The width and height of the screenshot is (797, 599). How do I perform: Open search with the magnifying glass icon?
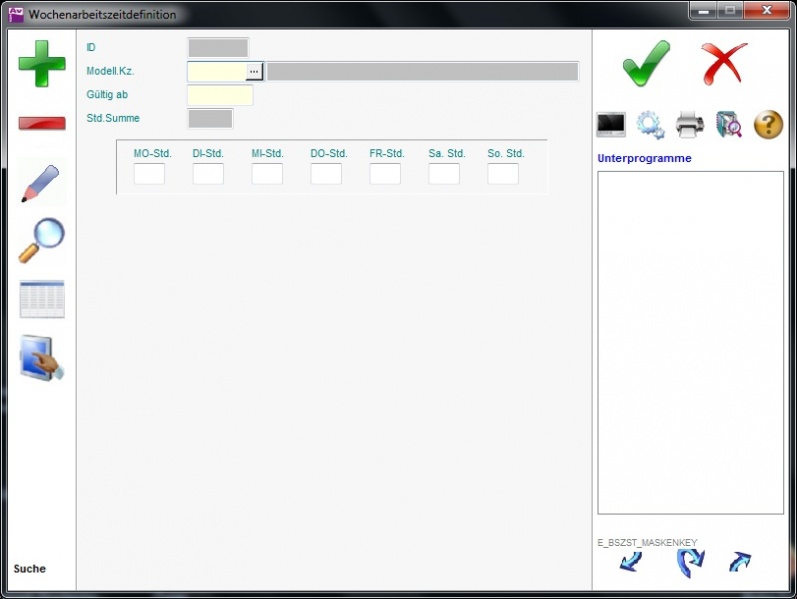[42, 240]
